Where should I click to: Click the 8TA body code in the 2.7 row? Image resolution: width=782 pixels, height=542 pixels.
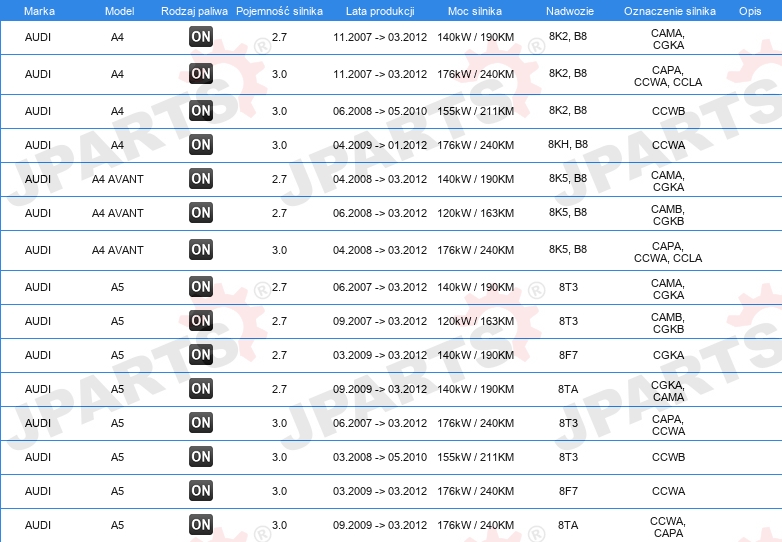[x=568, y=389]
